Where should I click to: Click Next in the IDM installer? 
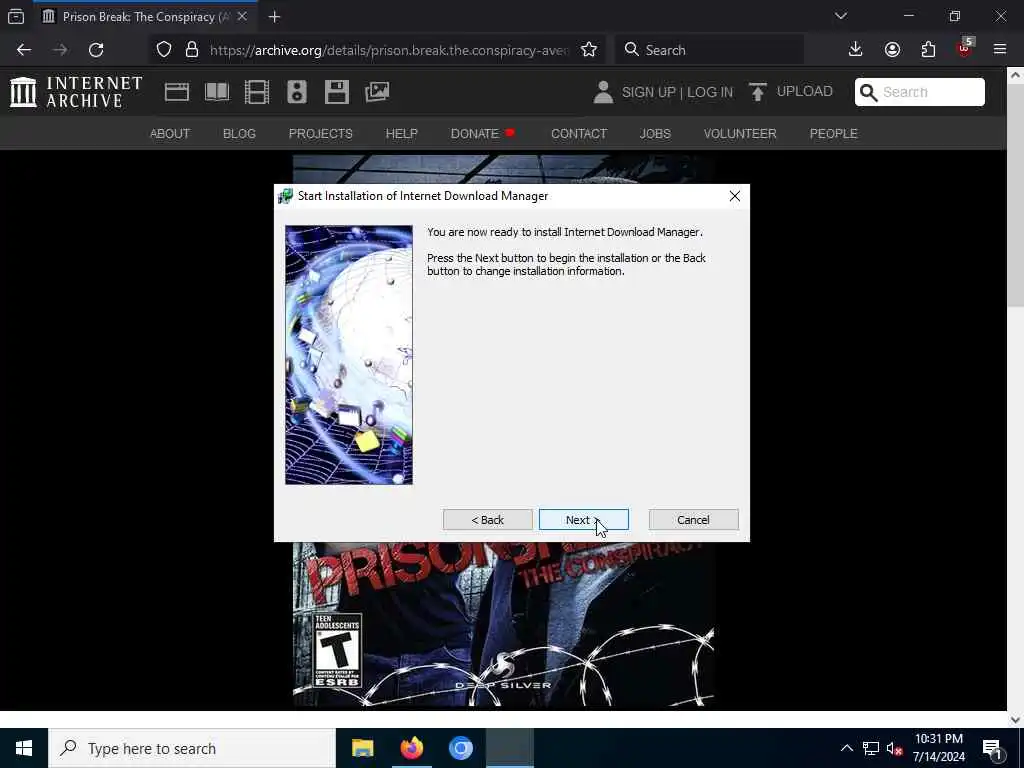pyautogui.click(x=583, y=520)
